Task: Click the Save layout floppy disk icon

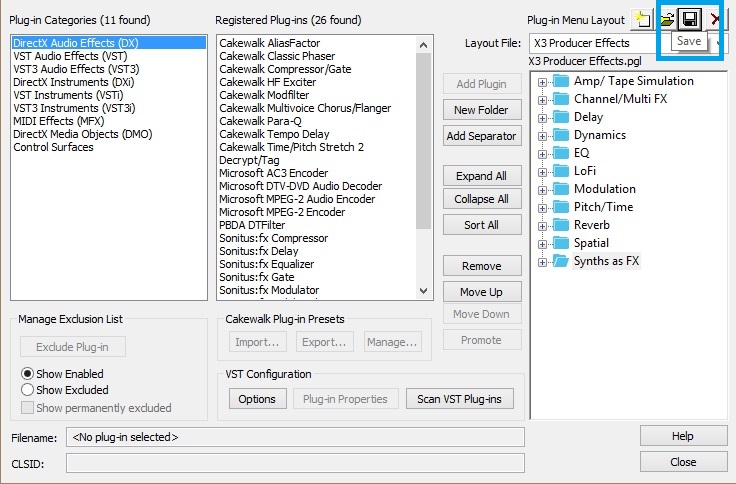Action: 690,19
